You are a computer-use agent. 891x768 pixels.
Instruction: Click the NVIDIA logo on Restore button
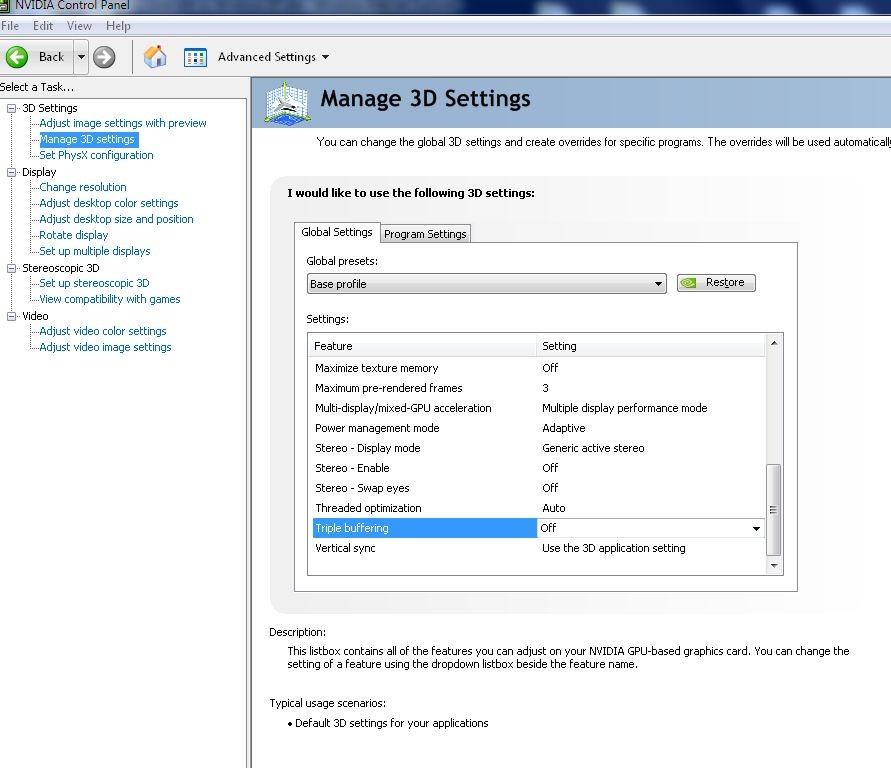click(688, 283)
